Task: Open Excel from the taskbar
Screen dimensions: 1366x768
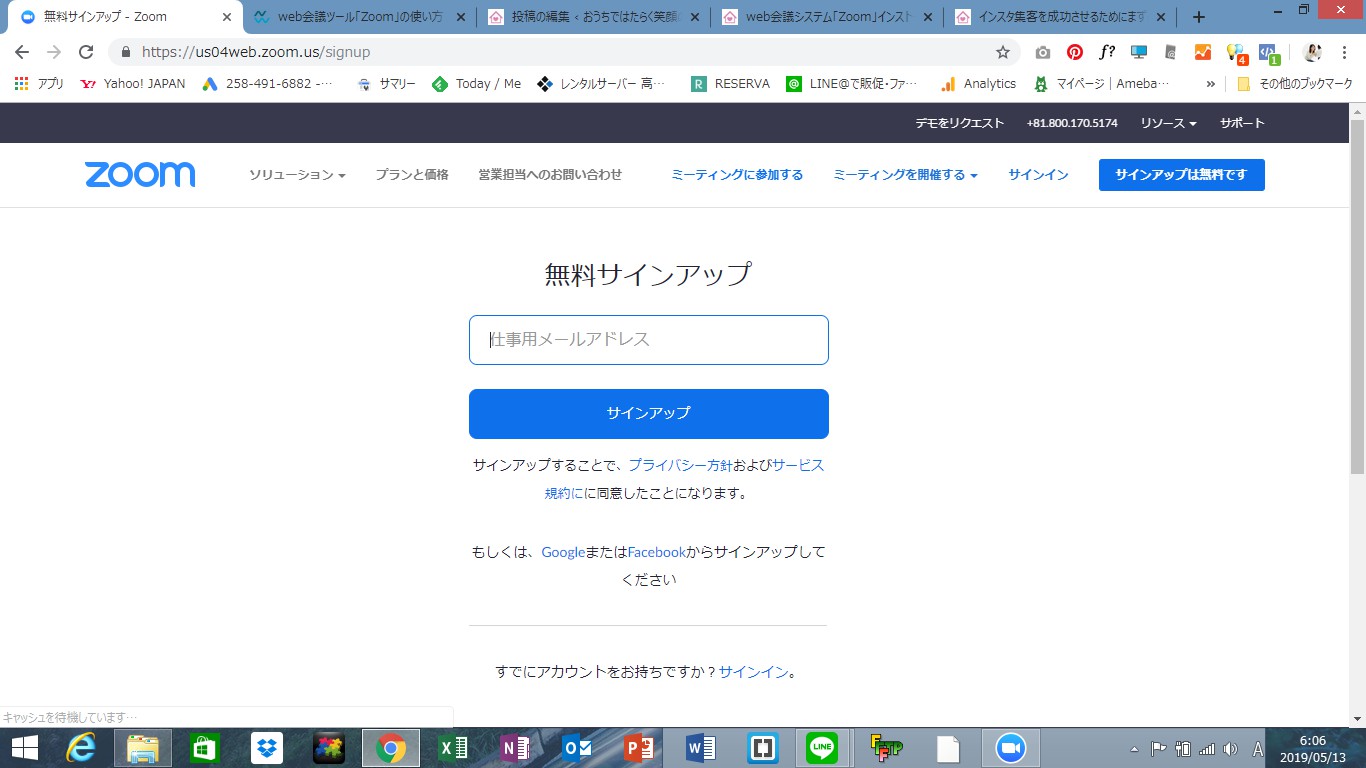Action: pyautogui.click(x=453, y=748)
